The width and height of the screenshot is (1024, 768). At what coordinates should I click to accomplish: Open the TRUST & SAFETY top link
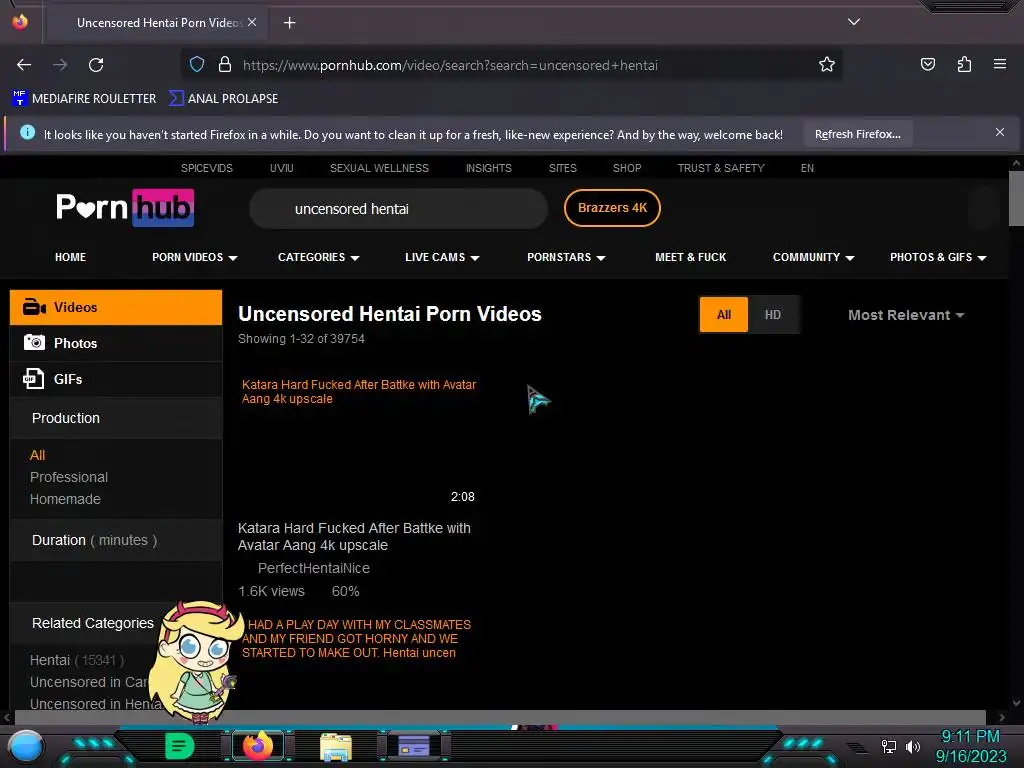point(721,168)
